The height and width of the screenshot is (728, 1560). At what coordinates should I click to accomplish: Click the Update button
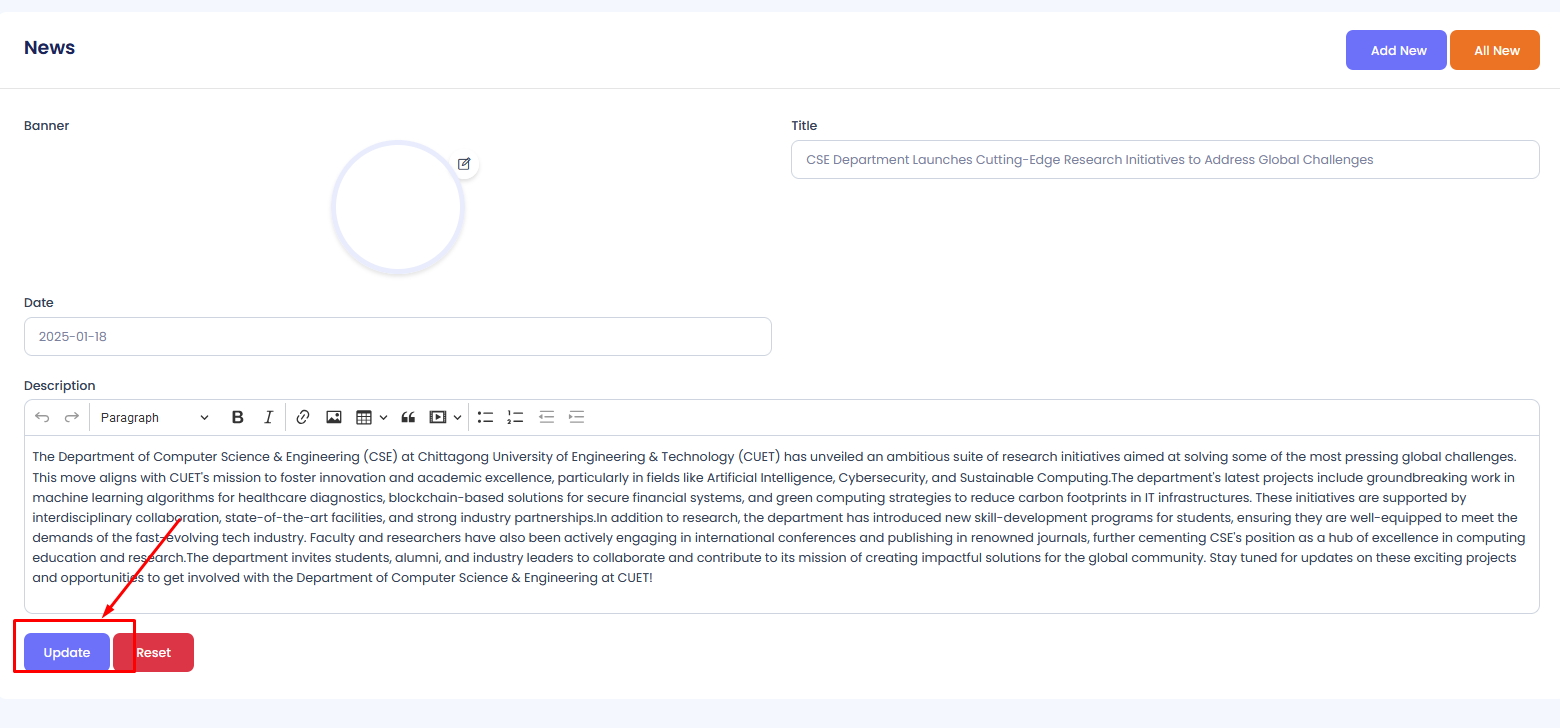click(67, 652)
